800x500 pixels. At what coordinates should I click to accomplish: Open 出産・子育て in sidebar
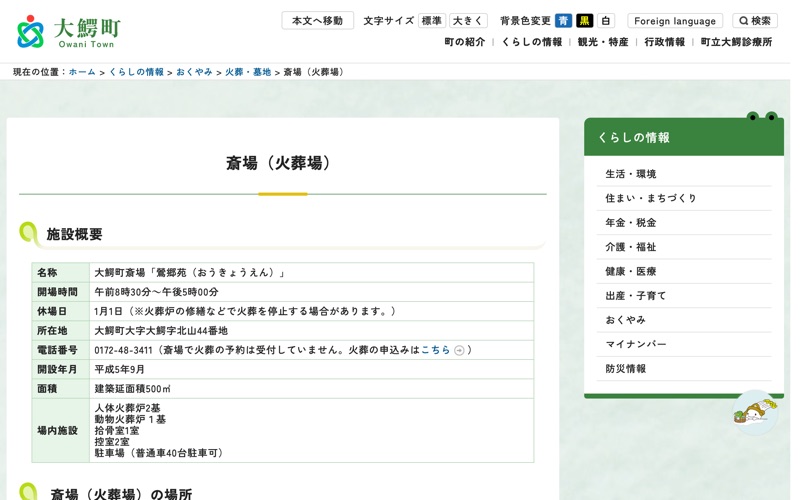click(x=684, y=296)
